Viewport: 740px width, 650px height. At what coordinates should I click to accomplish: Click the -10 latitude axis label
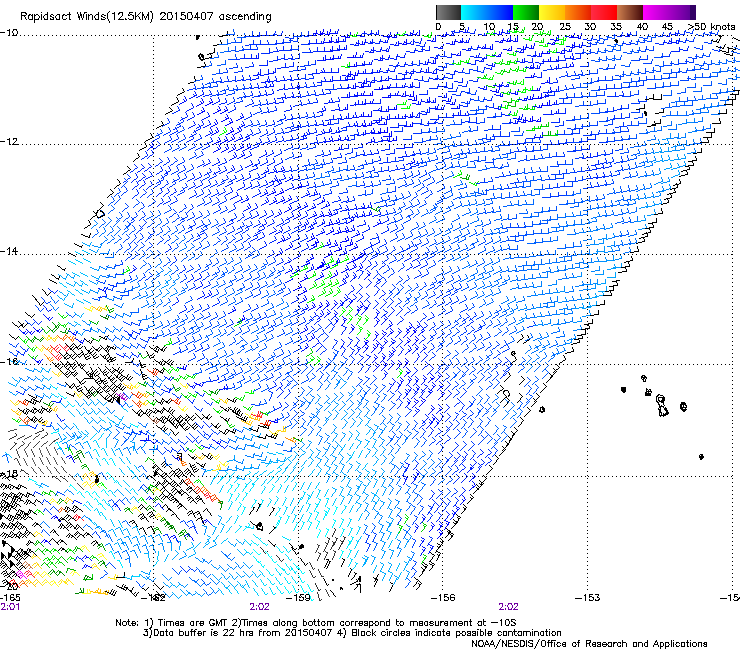9,33
